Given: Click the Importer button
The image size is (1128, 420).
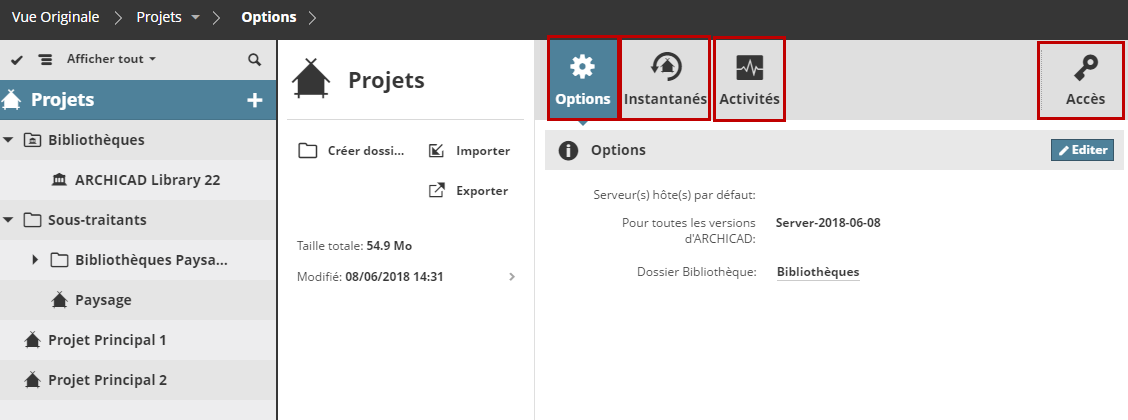Looking at the screenshot, I should [x=470, y=151].
